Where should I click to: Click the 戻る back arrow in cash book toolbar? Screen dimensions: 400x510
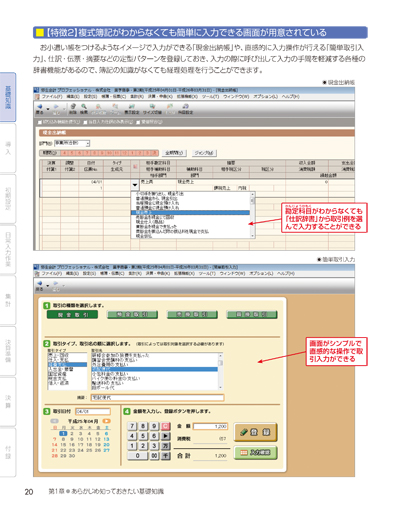point(40,108)
